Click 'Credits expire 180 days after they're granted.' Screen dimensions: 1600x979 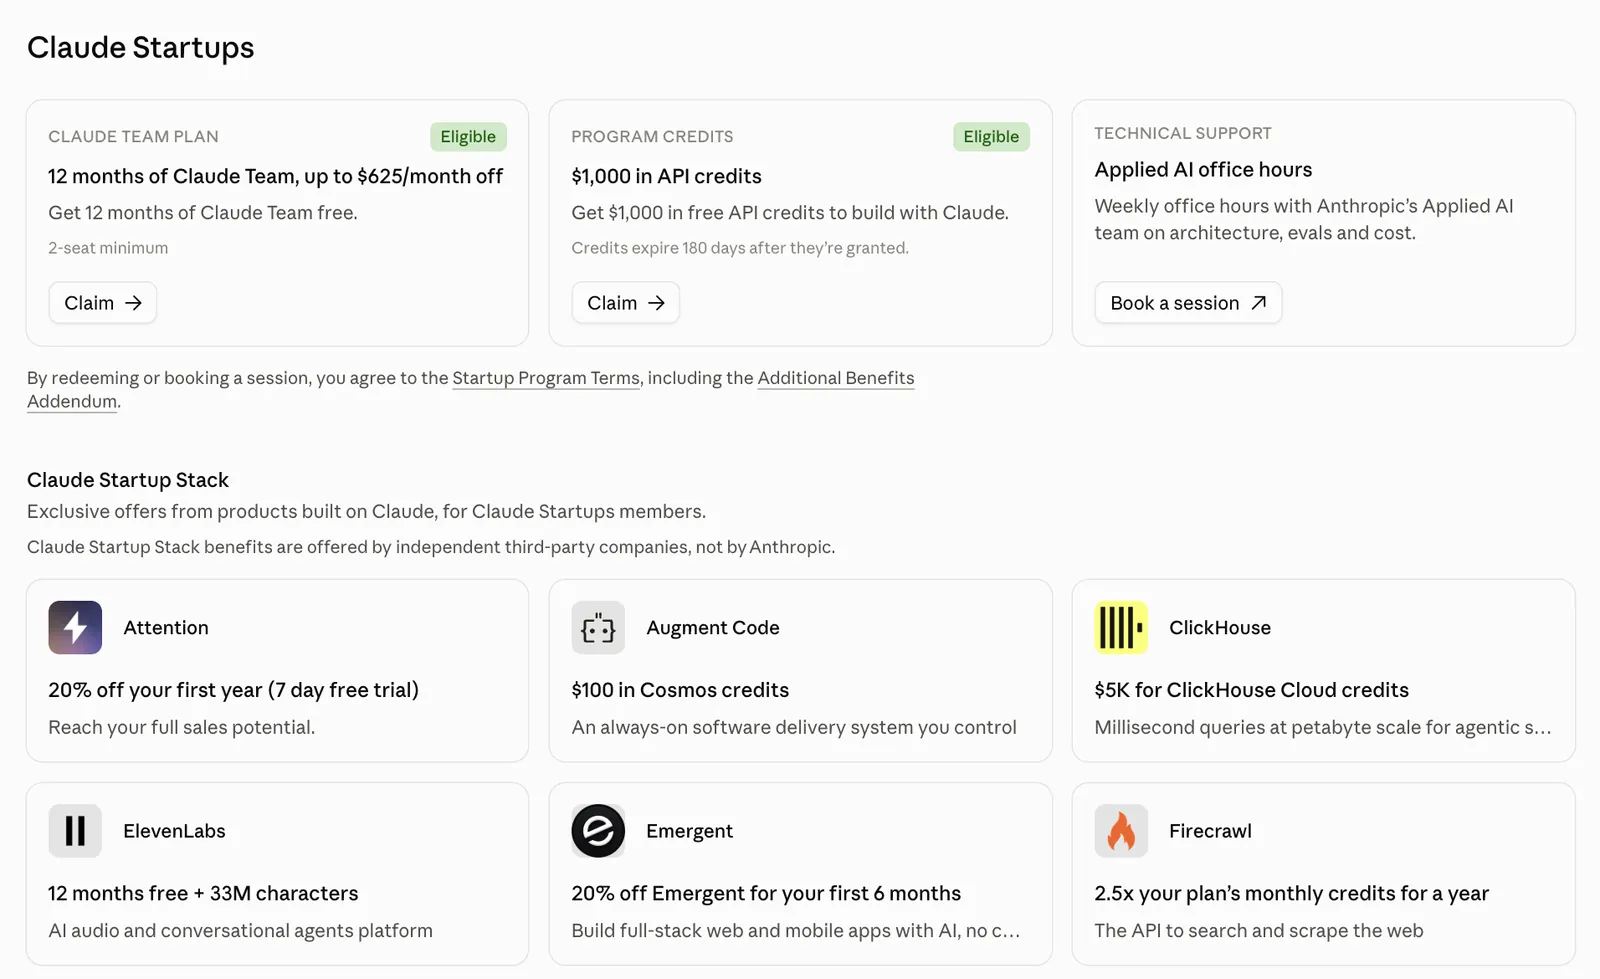click(740, 248)
